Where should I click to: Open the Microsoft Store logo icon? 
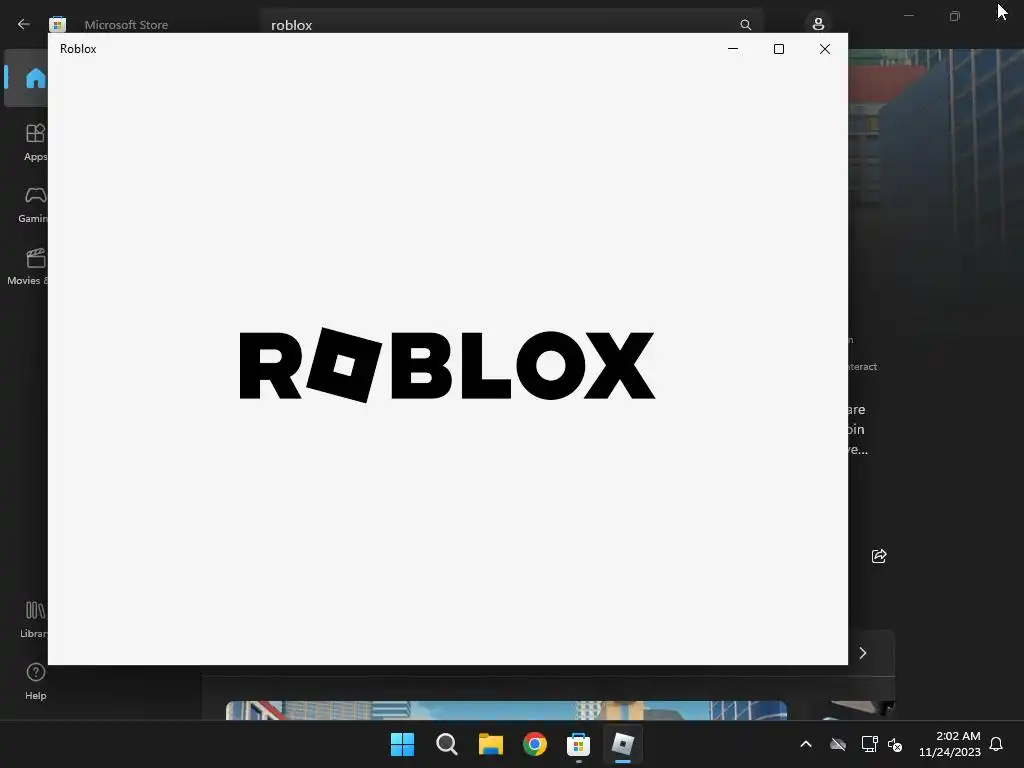point(57,24)
